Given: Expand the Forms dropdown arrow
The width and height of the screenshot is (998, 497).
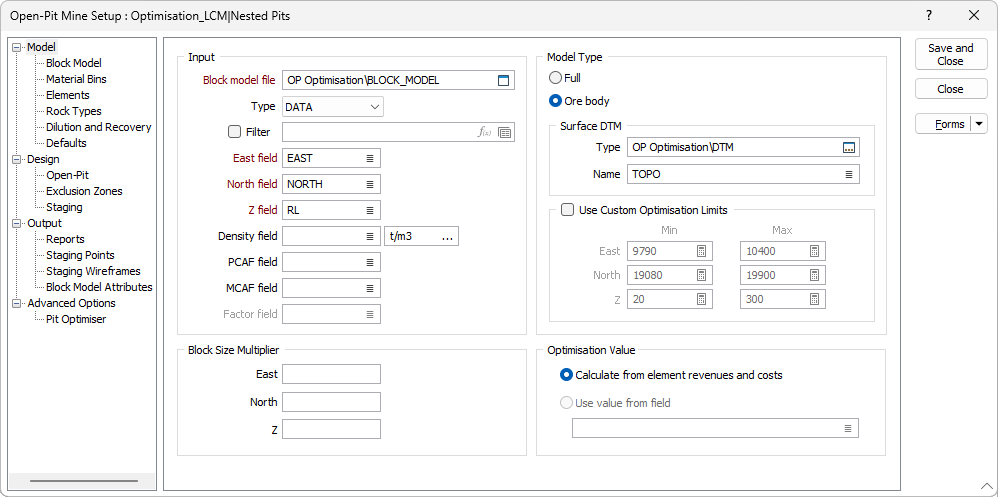Looking at the screenshot, I should [x=979, y=124].
